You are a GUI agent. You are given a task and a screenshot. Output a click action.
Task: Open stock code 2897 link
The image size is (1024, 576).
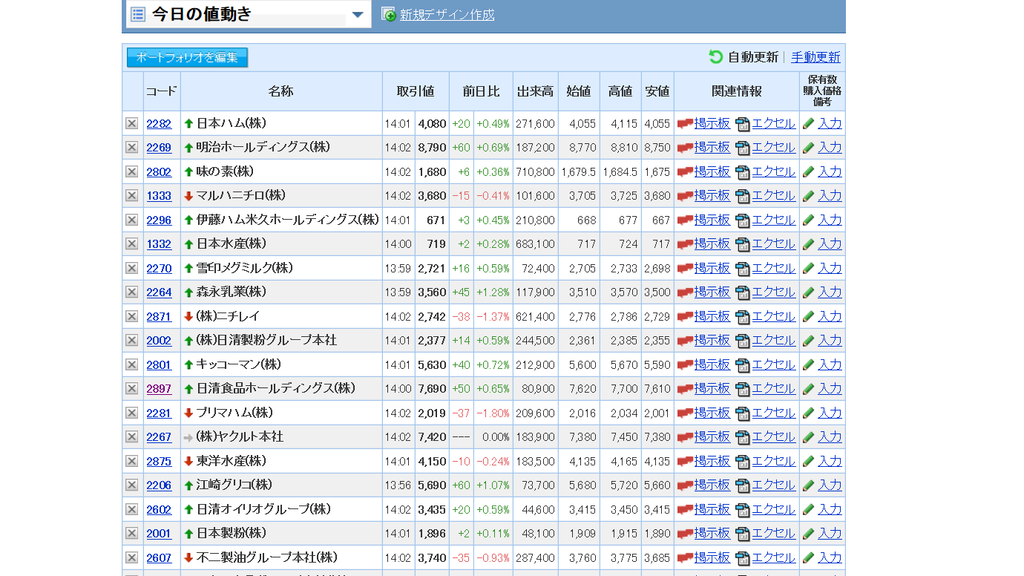click(159, 390)
